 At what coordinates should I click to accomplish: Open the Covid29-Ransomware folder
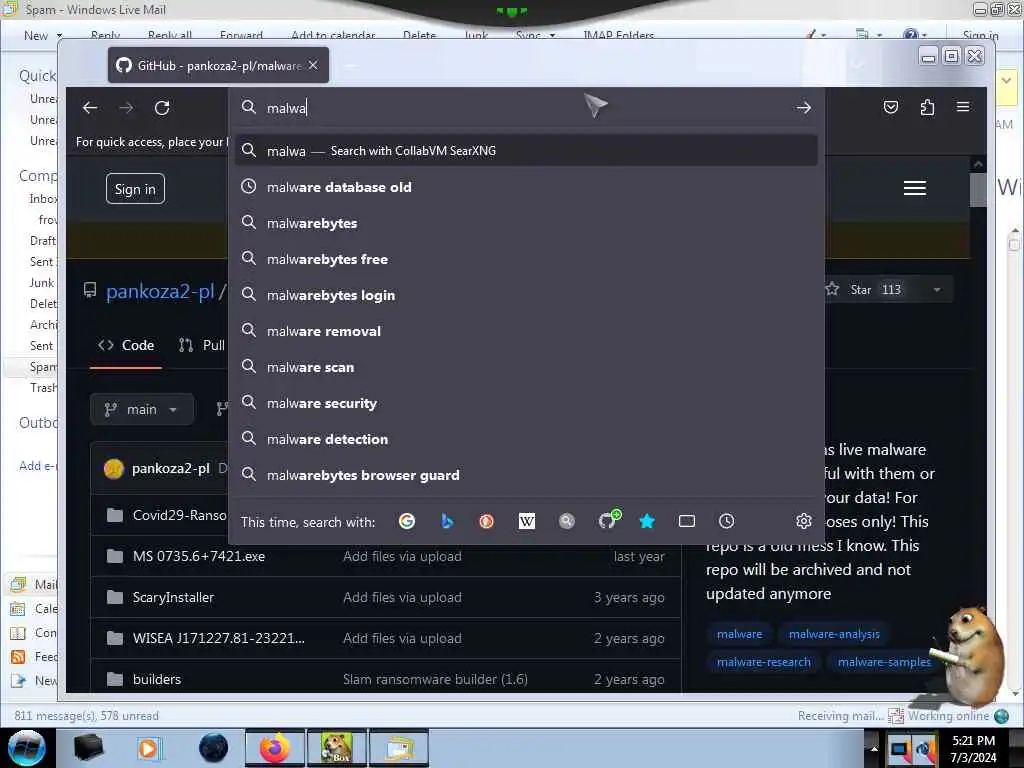click(180, 515)
